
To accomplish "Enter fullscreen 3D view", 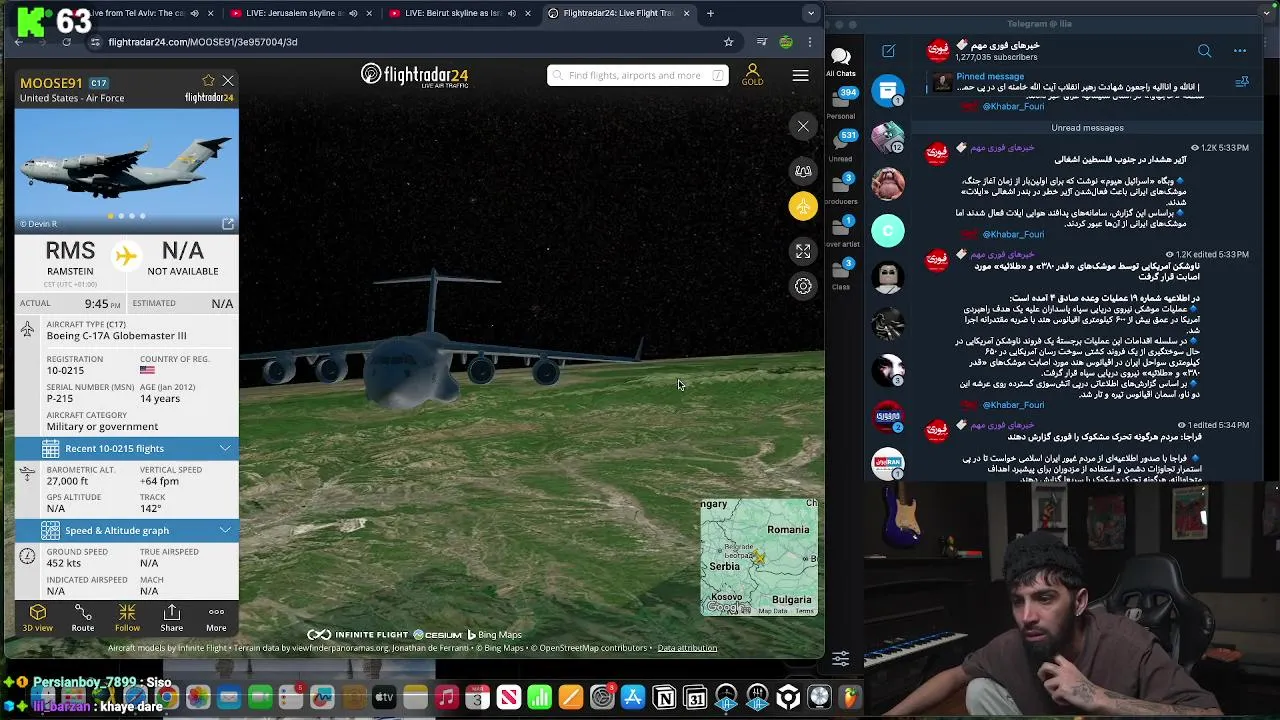I will point(803,251).
